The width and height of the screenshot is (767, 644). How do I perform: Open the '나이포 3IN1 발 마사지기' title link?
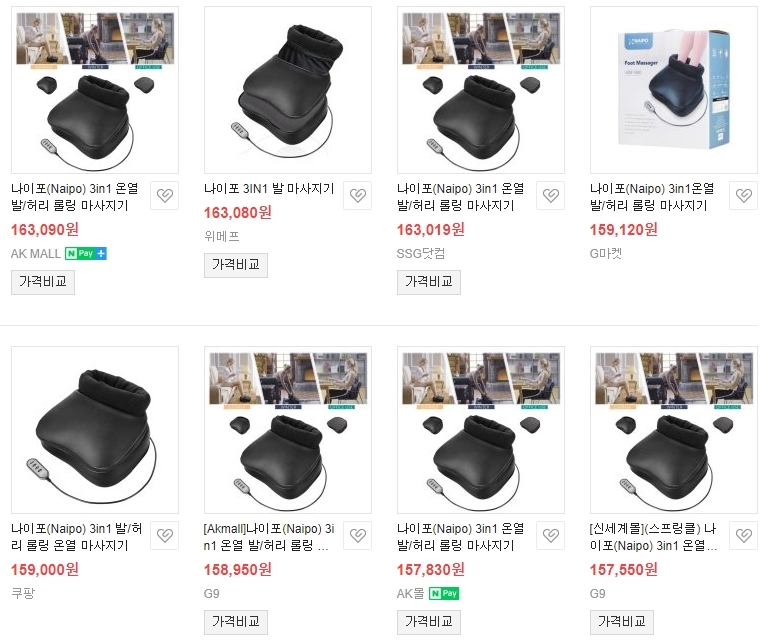[x=269, y=189]
